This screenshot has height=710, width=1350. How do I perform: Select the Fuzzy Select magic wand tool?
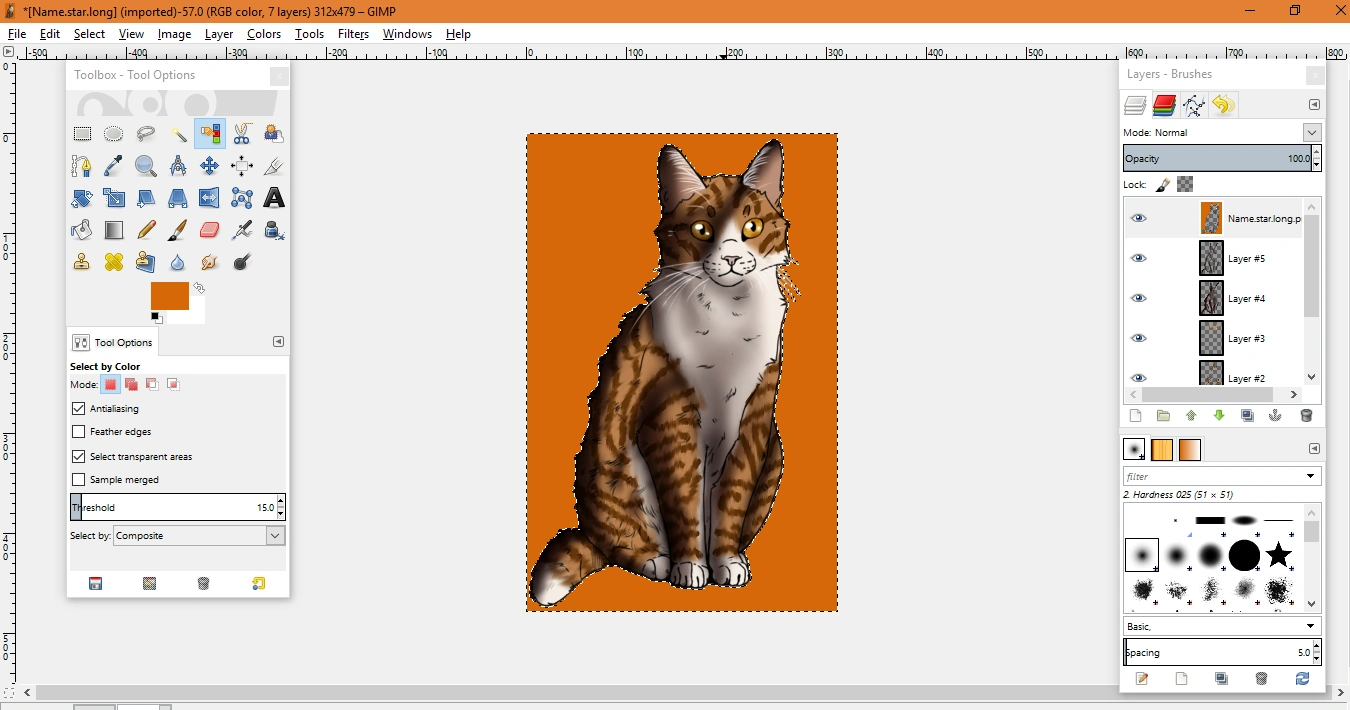point(178,134)
